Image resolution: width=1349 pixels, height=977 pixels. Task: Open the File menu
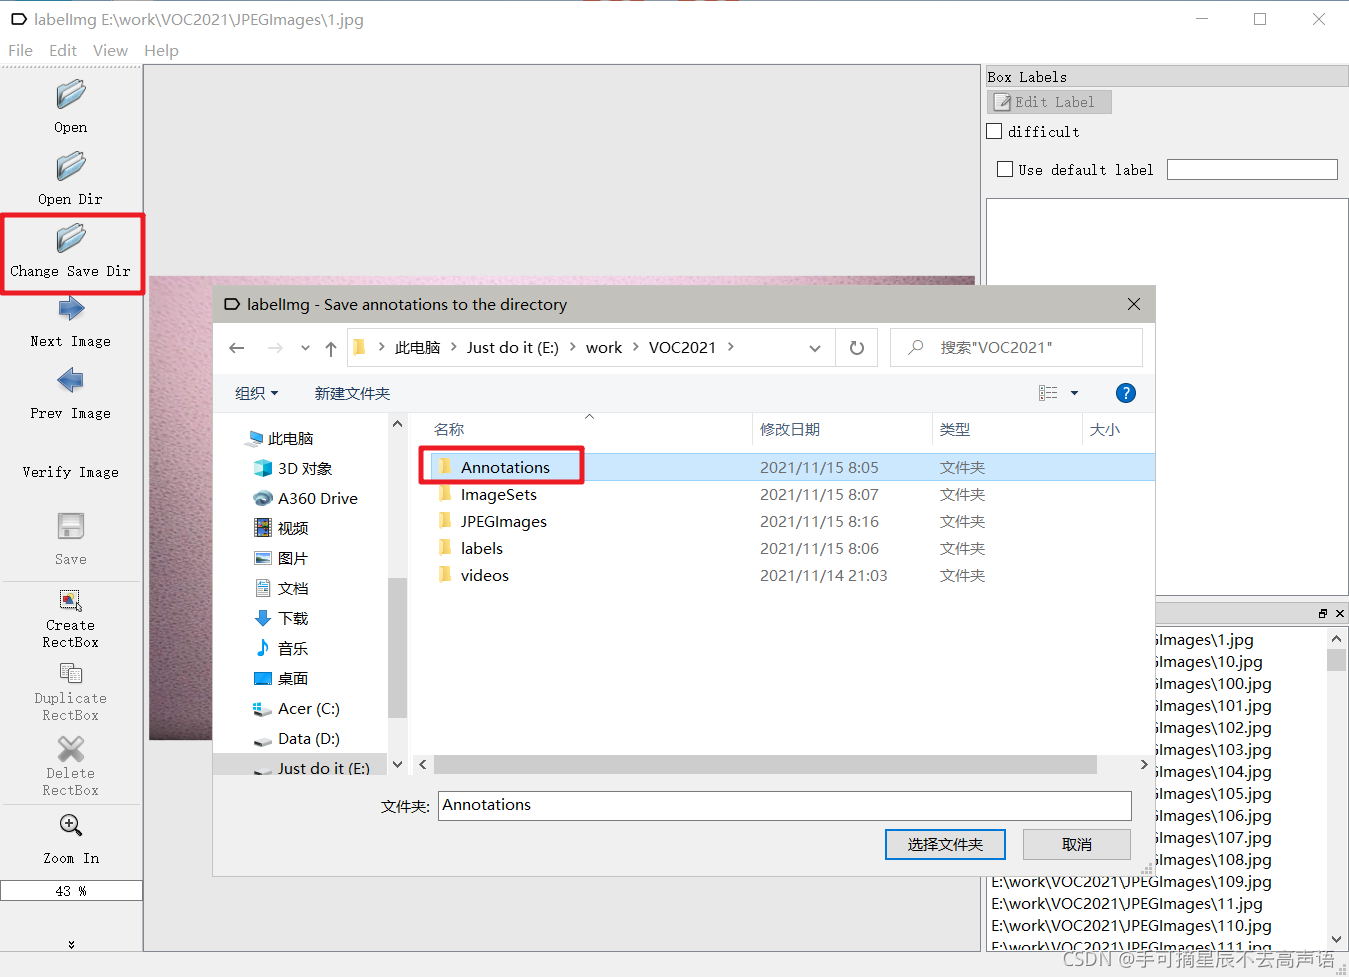20,50
